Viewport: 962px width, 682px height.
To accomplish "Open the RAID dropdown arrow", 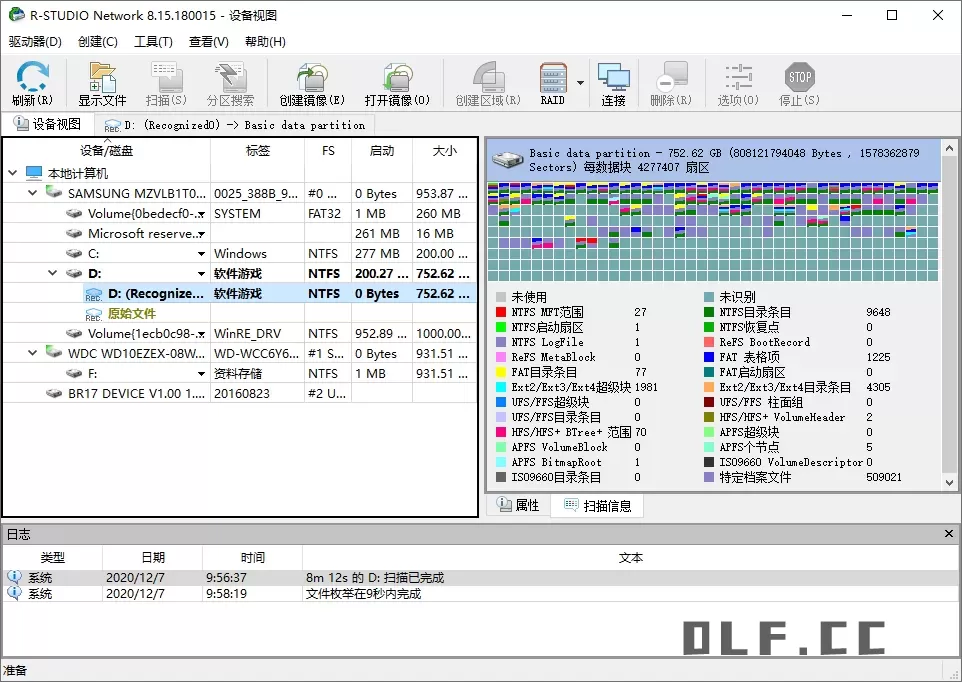I will [580, 83].
